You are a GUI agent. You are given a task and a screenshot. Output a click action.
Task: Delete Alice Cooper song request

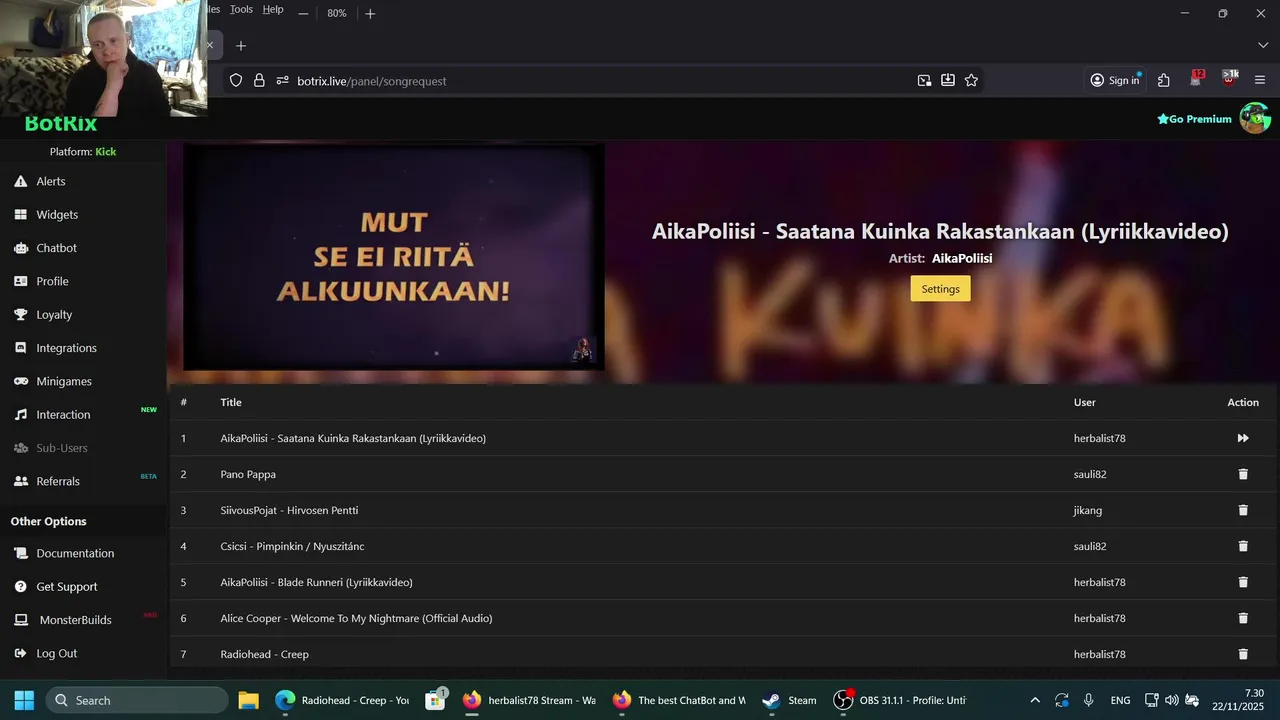point(1243,618)
